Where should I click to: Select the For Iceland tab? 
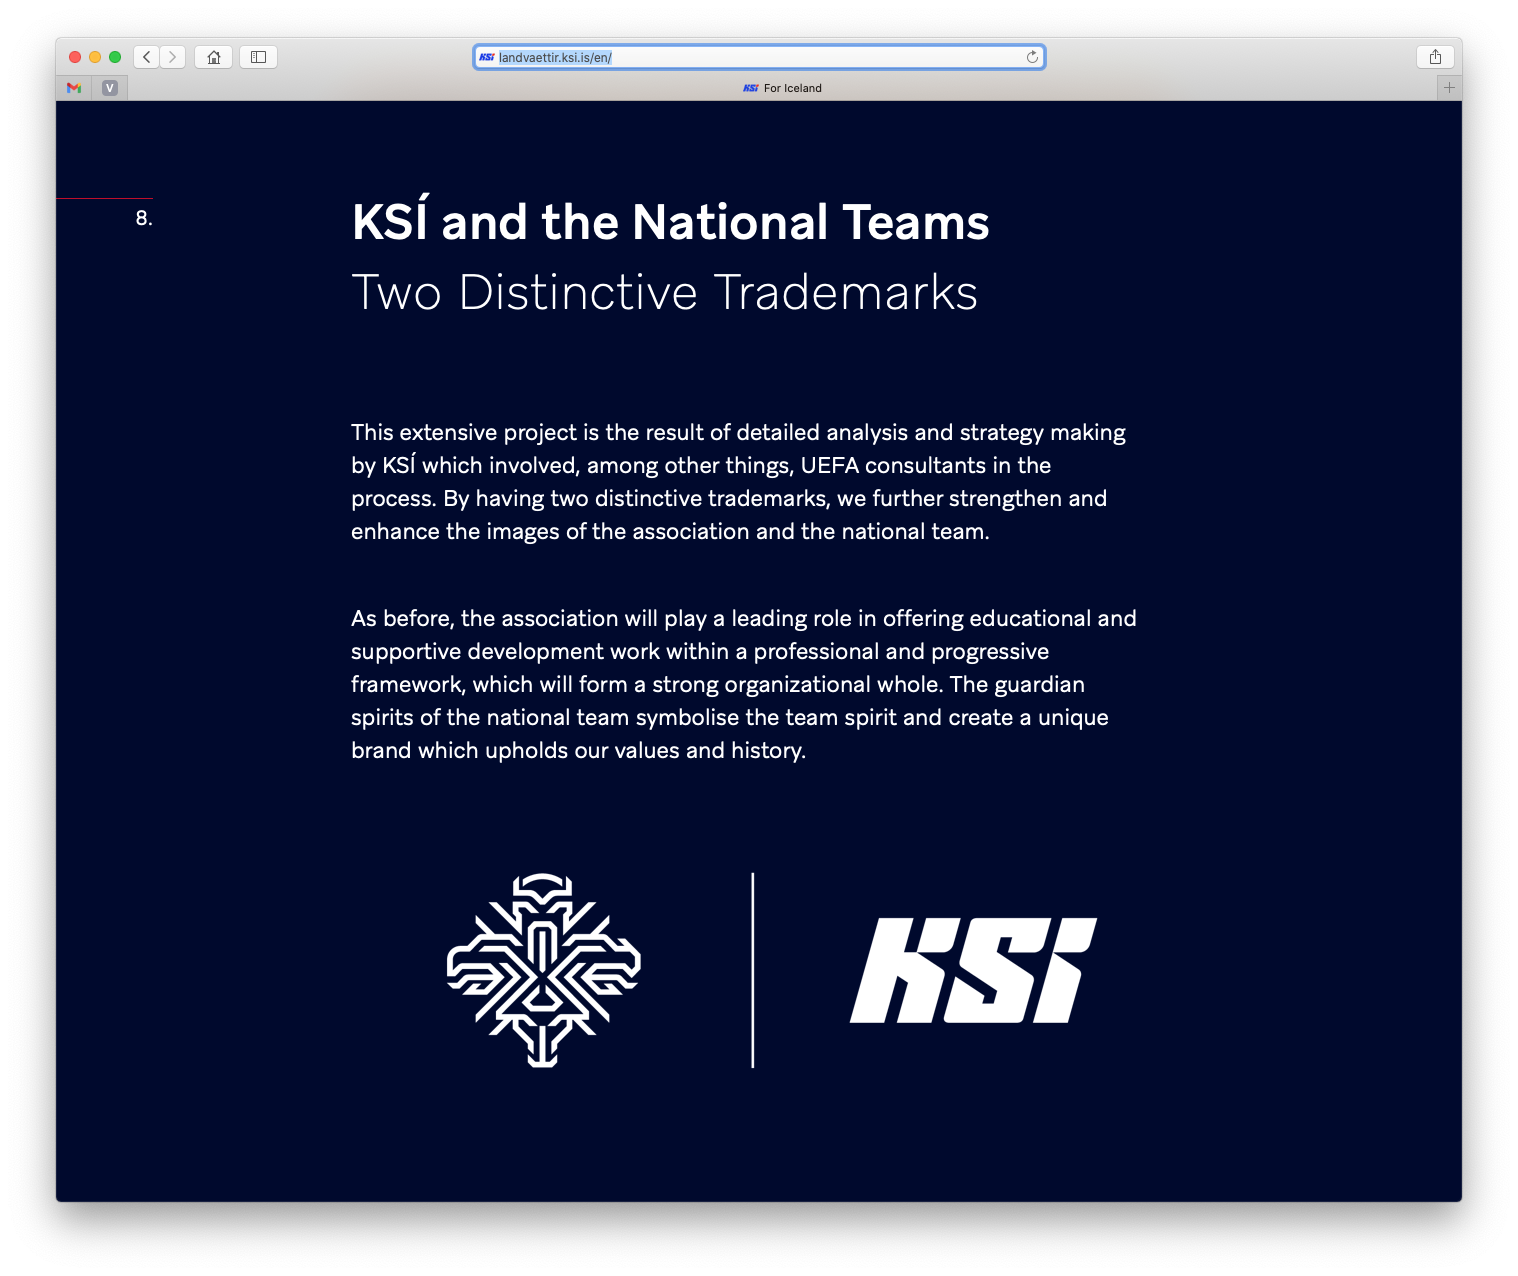782,88
